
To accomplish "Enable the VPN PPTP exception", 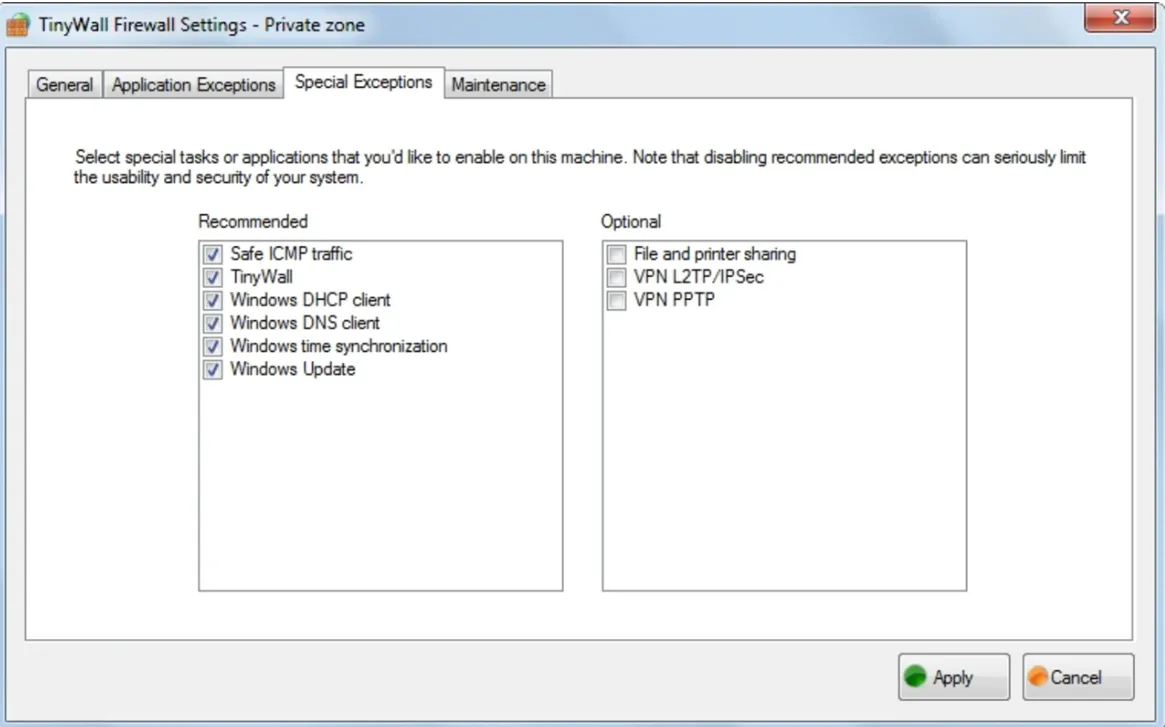I will coord(617,300).
